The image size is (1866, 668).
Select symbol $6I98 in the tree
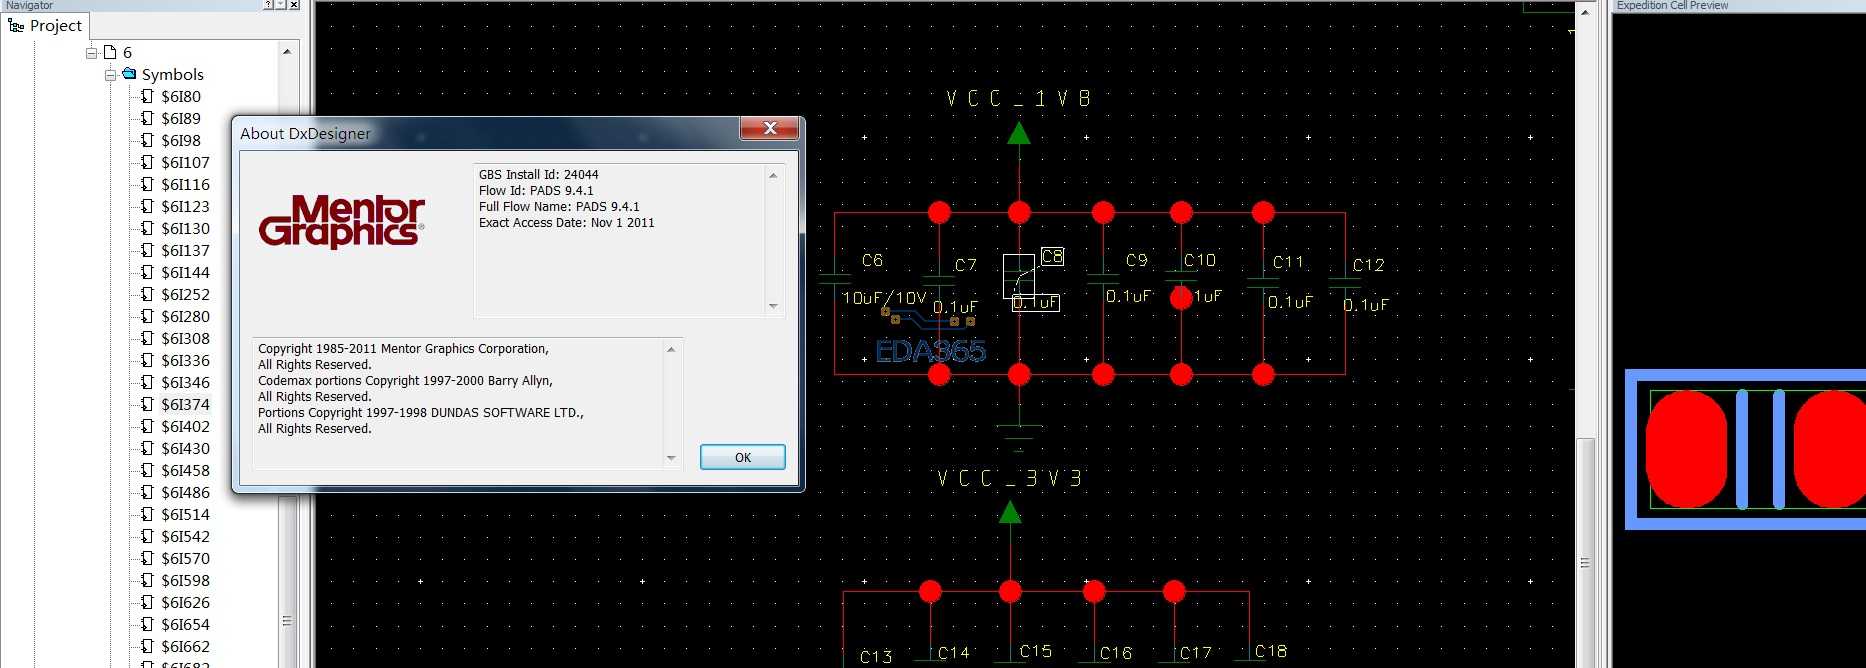(x=181, y=141)
